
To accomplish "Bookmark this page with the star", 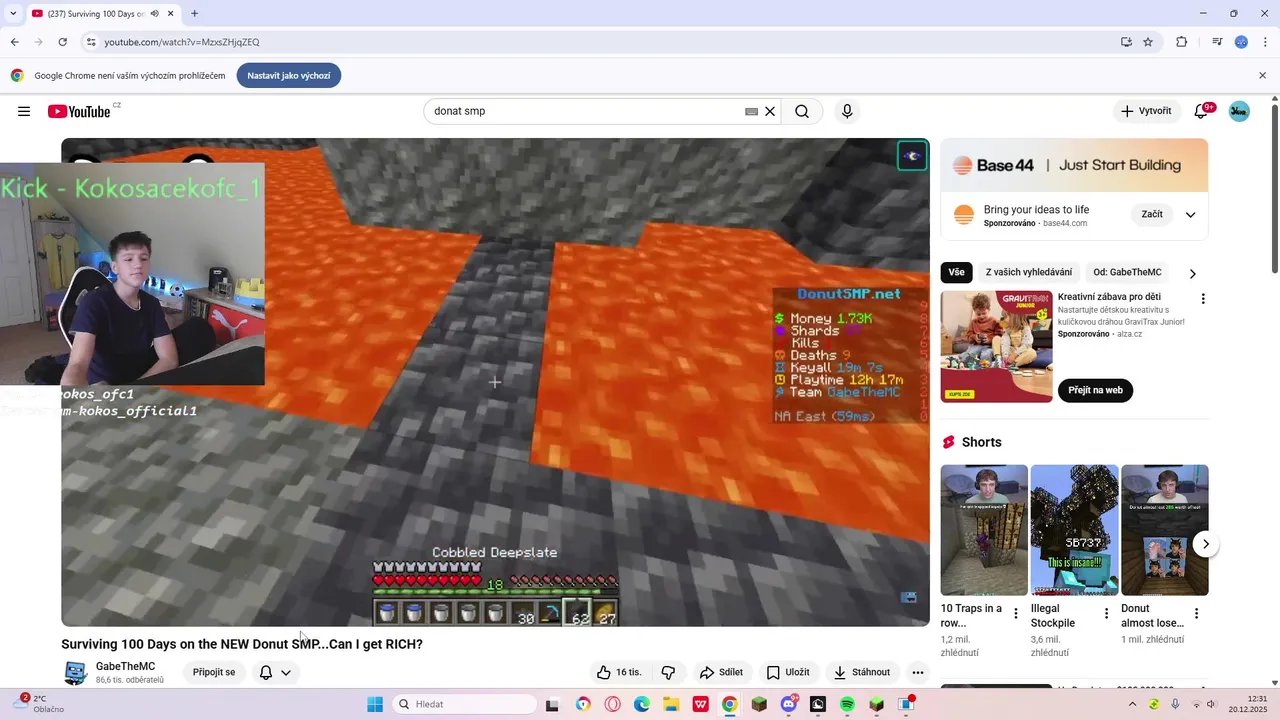I will (1148, 42).
